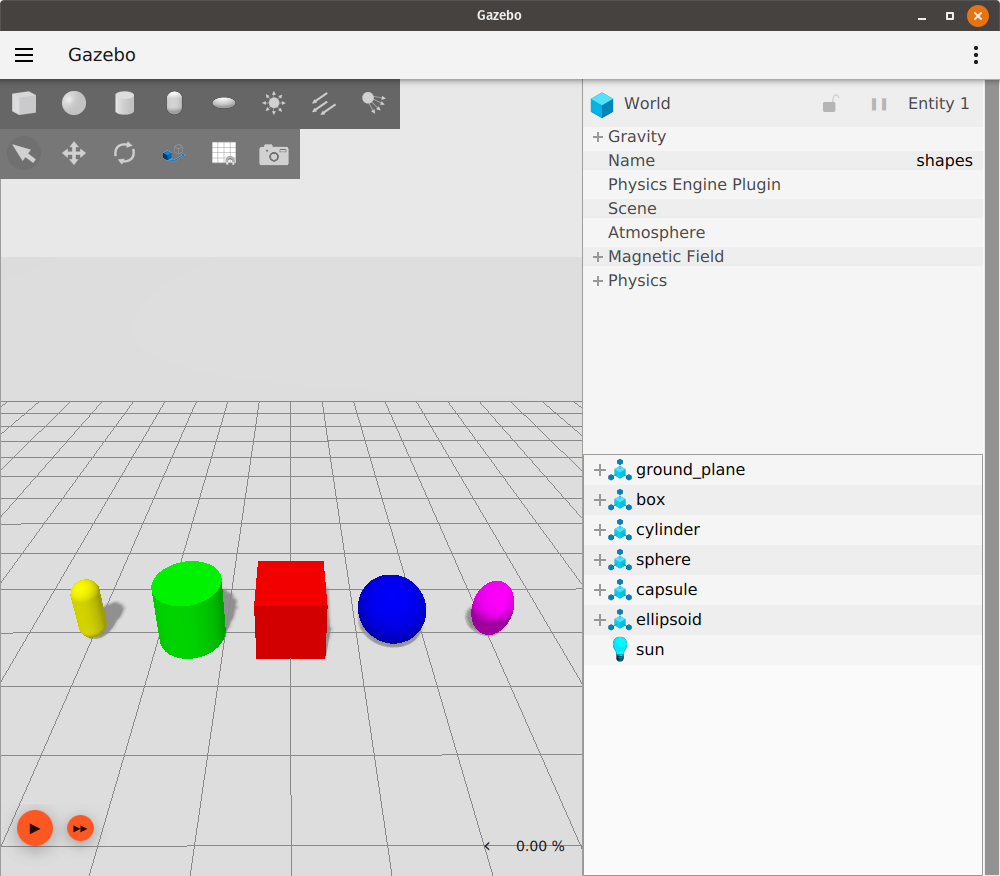The image size is (1000, 876).
Task: Start the simulation with play button
Action: tap(34, 828)
